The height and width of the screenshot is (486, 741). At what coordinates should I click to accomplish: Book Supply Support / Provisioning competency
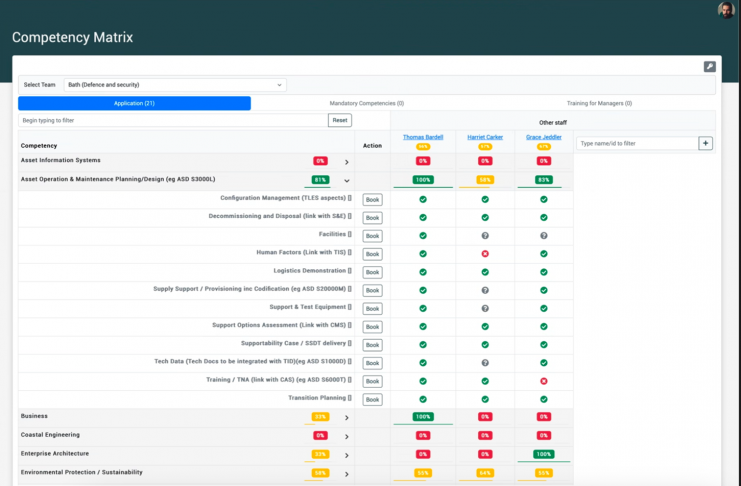coord(372,290)
